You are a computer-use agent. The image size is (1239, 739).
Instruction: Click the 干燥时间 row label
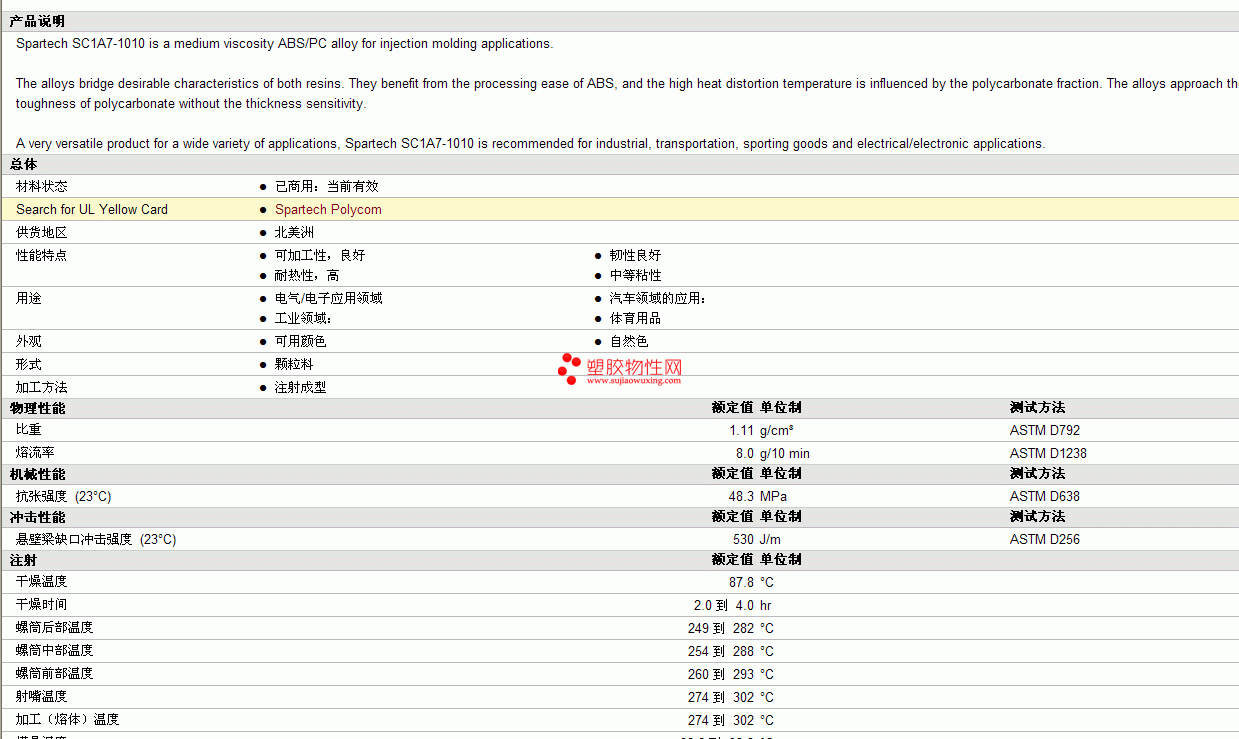click(x=42, y=604)
